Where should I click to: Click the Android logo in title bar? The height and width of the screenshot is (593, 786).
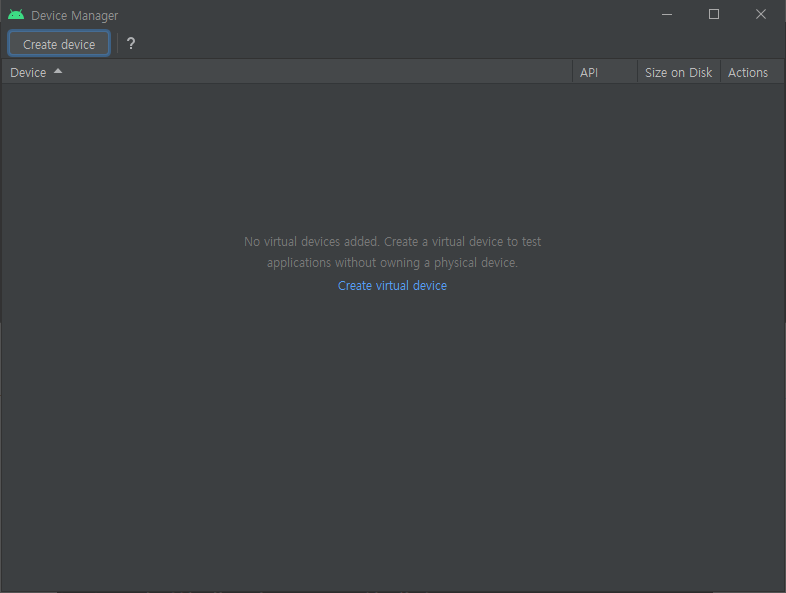16,15
